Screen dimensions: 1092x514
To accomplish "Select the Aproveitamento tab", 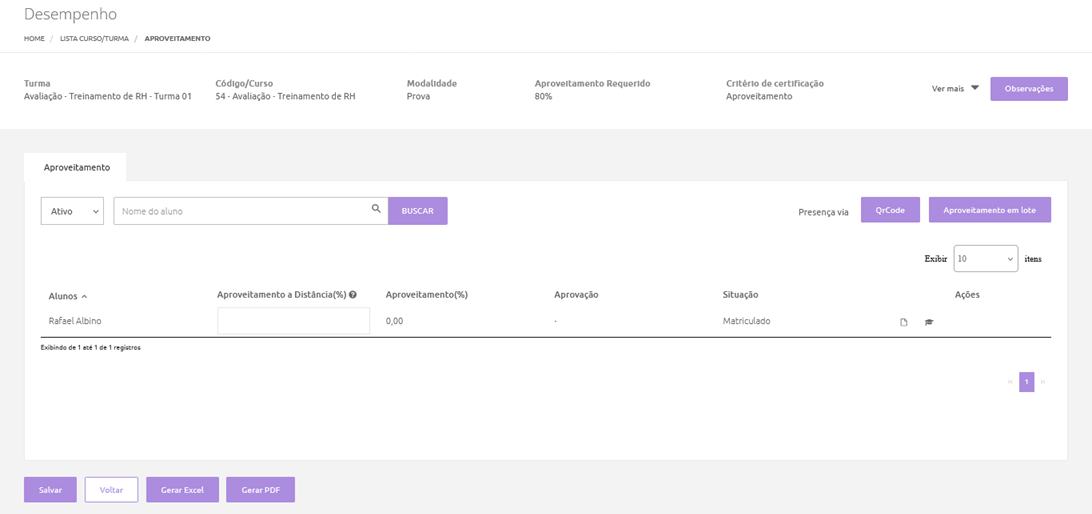I will [x=76, y=168].
